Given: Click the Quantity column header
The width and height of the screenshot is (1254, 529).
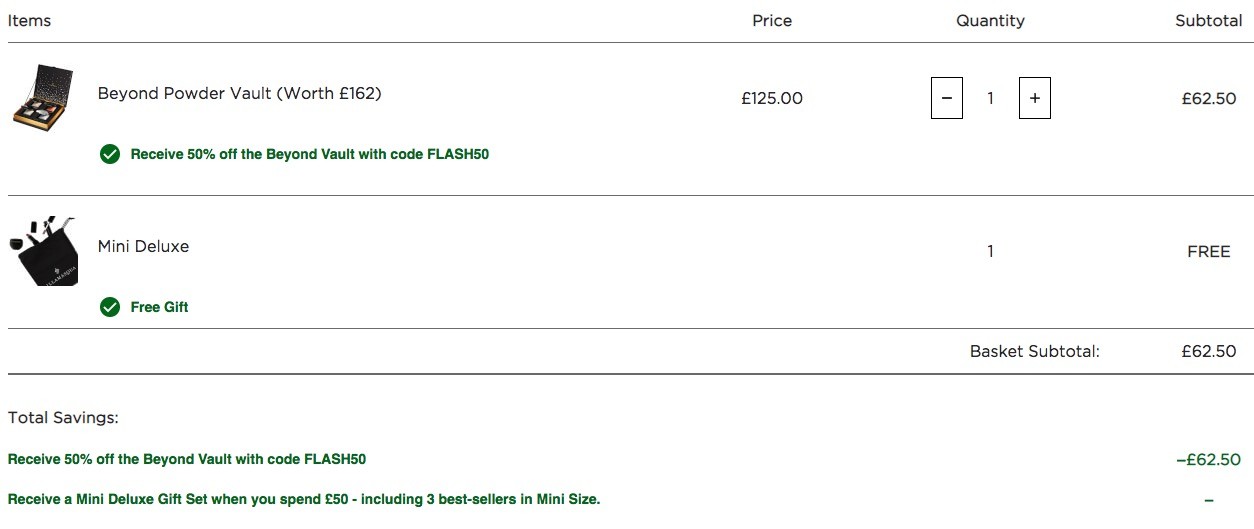Looking at the screenshot, I should (x=990, y=20).
